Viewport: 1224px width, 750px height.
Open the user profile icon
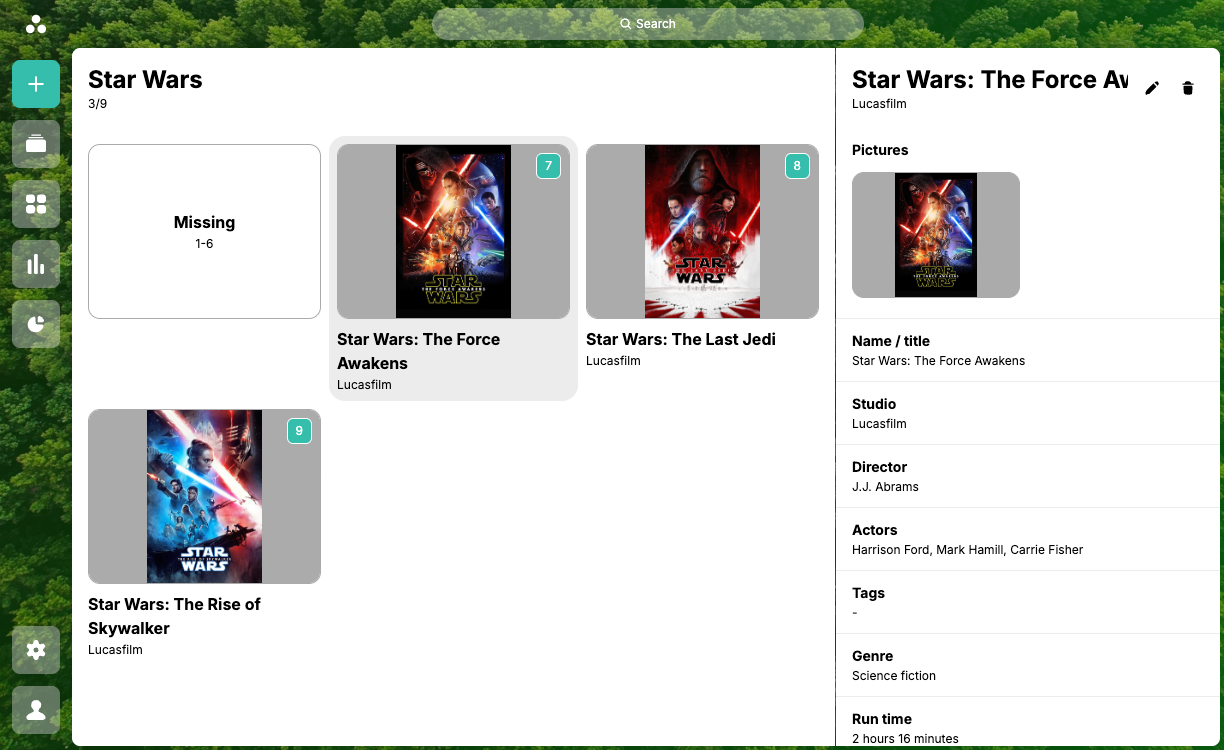pyautogui.click(x=36, y=710)
